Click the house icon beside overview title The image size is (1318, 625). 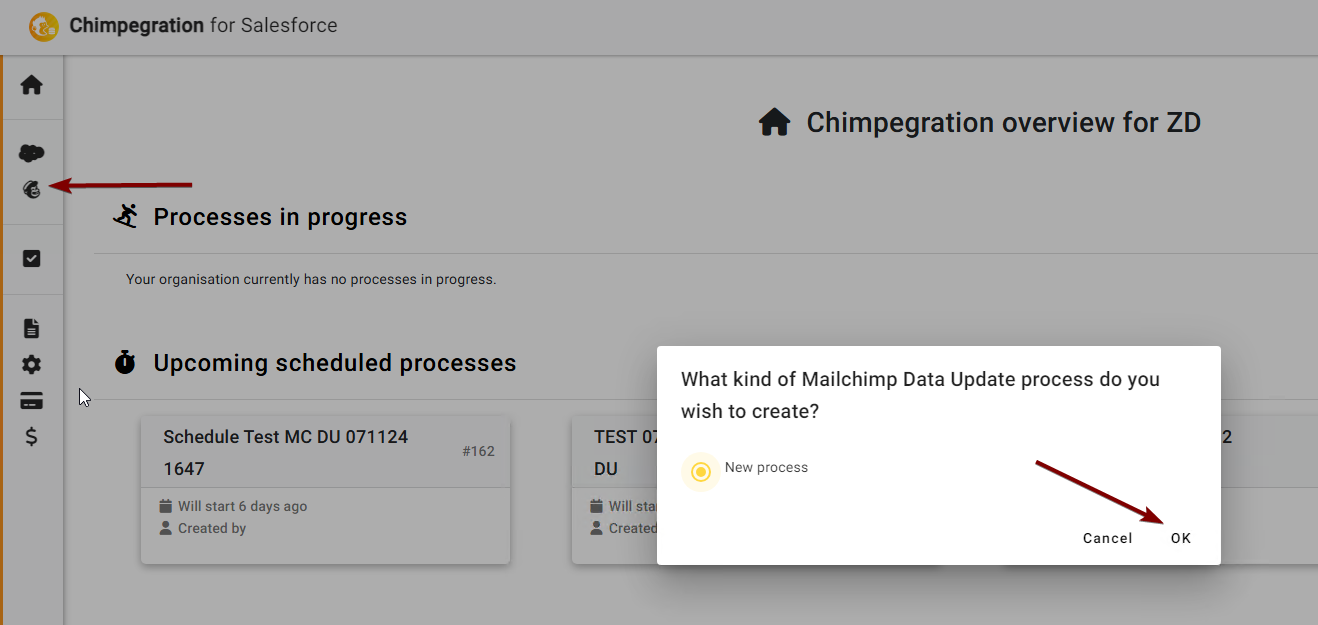pos(775,123)
